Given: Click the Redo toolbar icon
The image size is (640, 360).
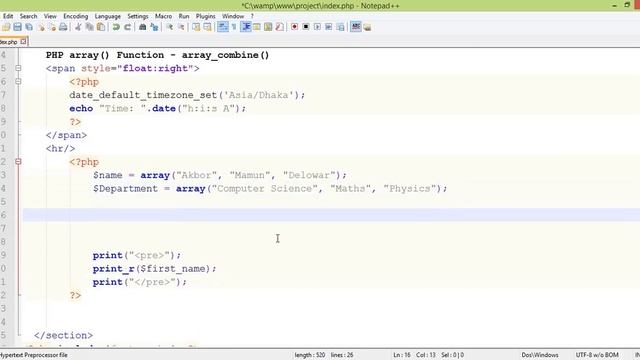Looking at the screenshot, I should point(127,27).
